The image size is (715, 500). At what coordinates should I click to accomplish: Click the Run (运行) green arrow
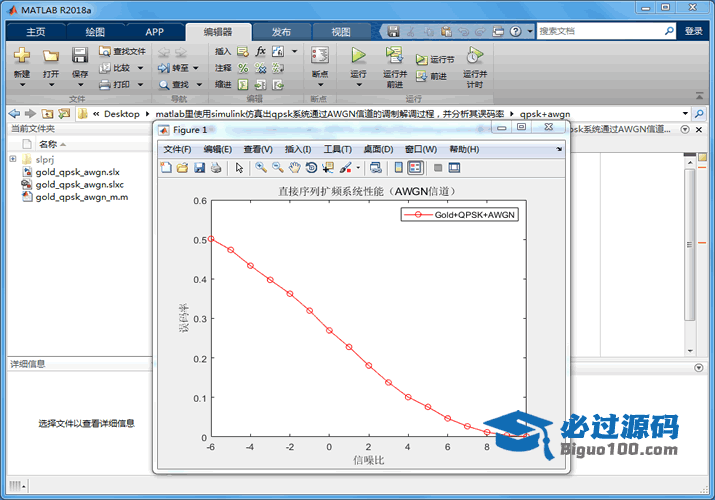[x=358, y=56]
